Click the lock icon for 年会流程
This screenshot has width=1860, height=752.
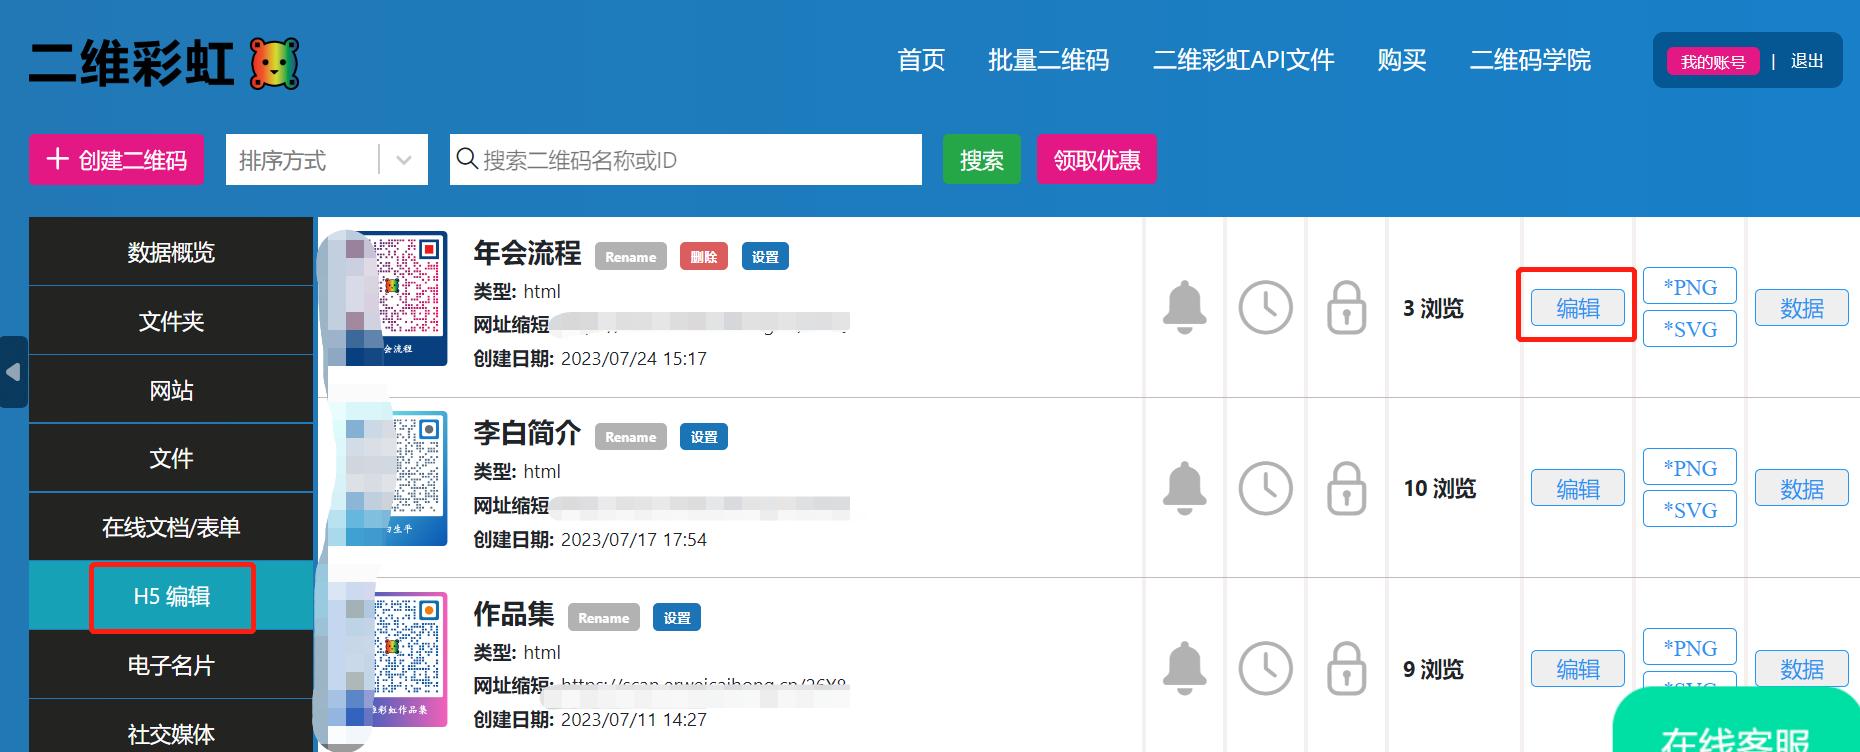point(1346,307)
